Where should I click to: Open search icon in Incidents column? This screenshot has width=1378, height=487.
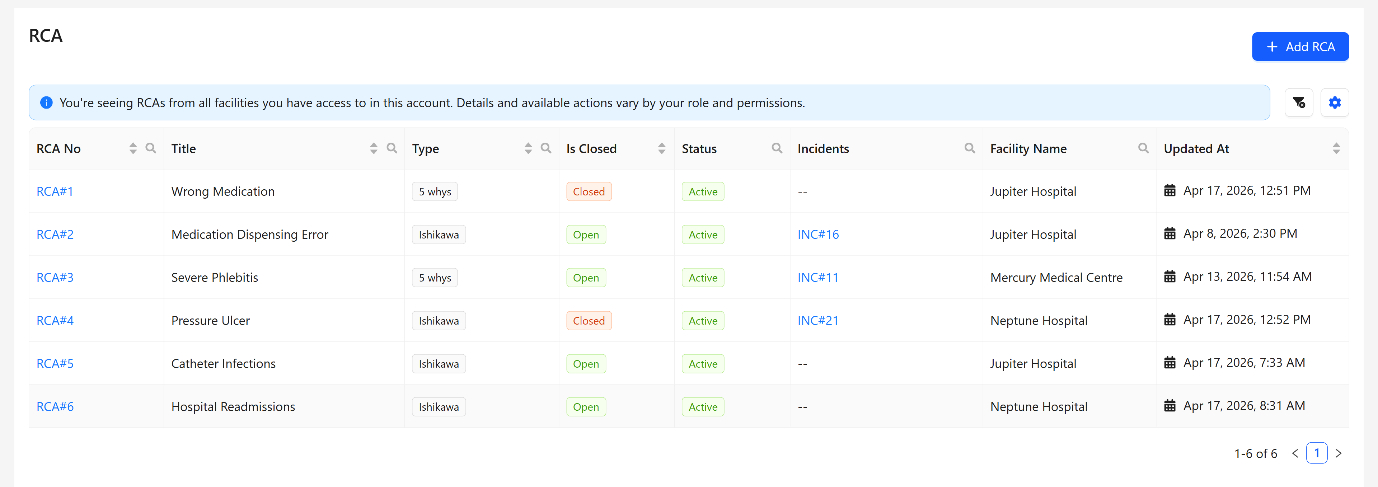(969, 148)
